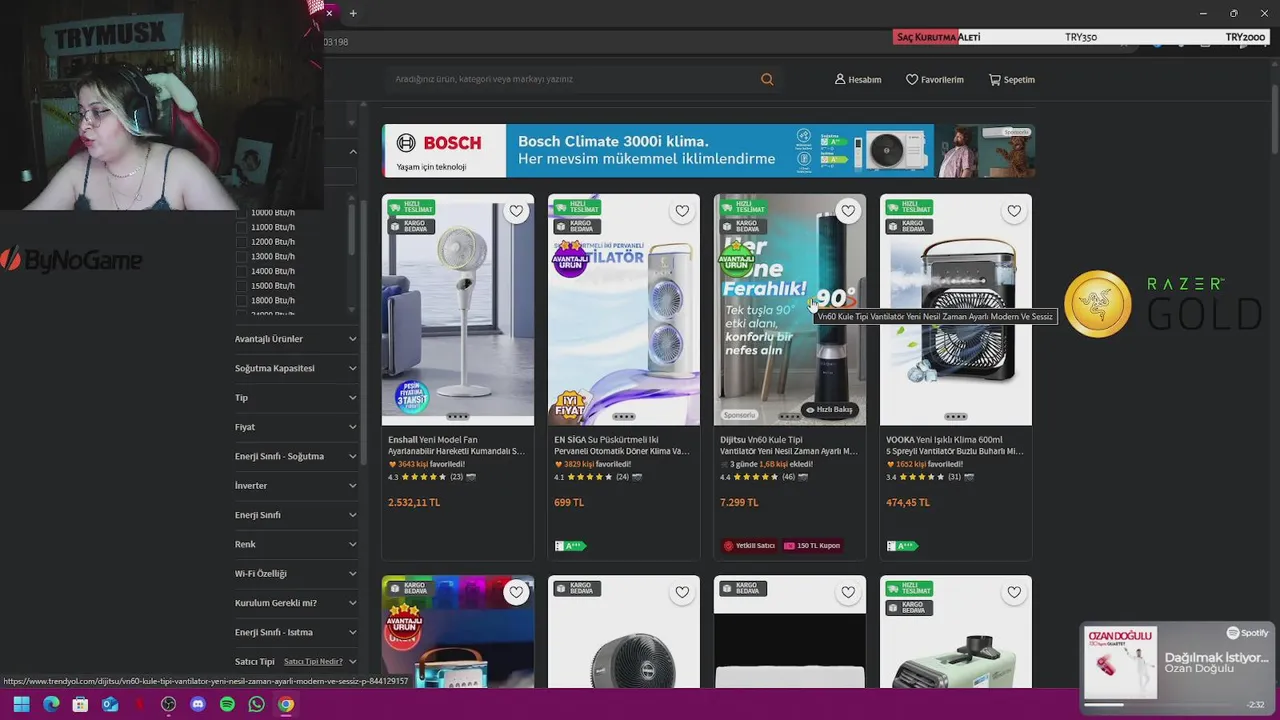Click the page's vertical scrollbar
1280x720 pixels.
(1273, 120)
